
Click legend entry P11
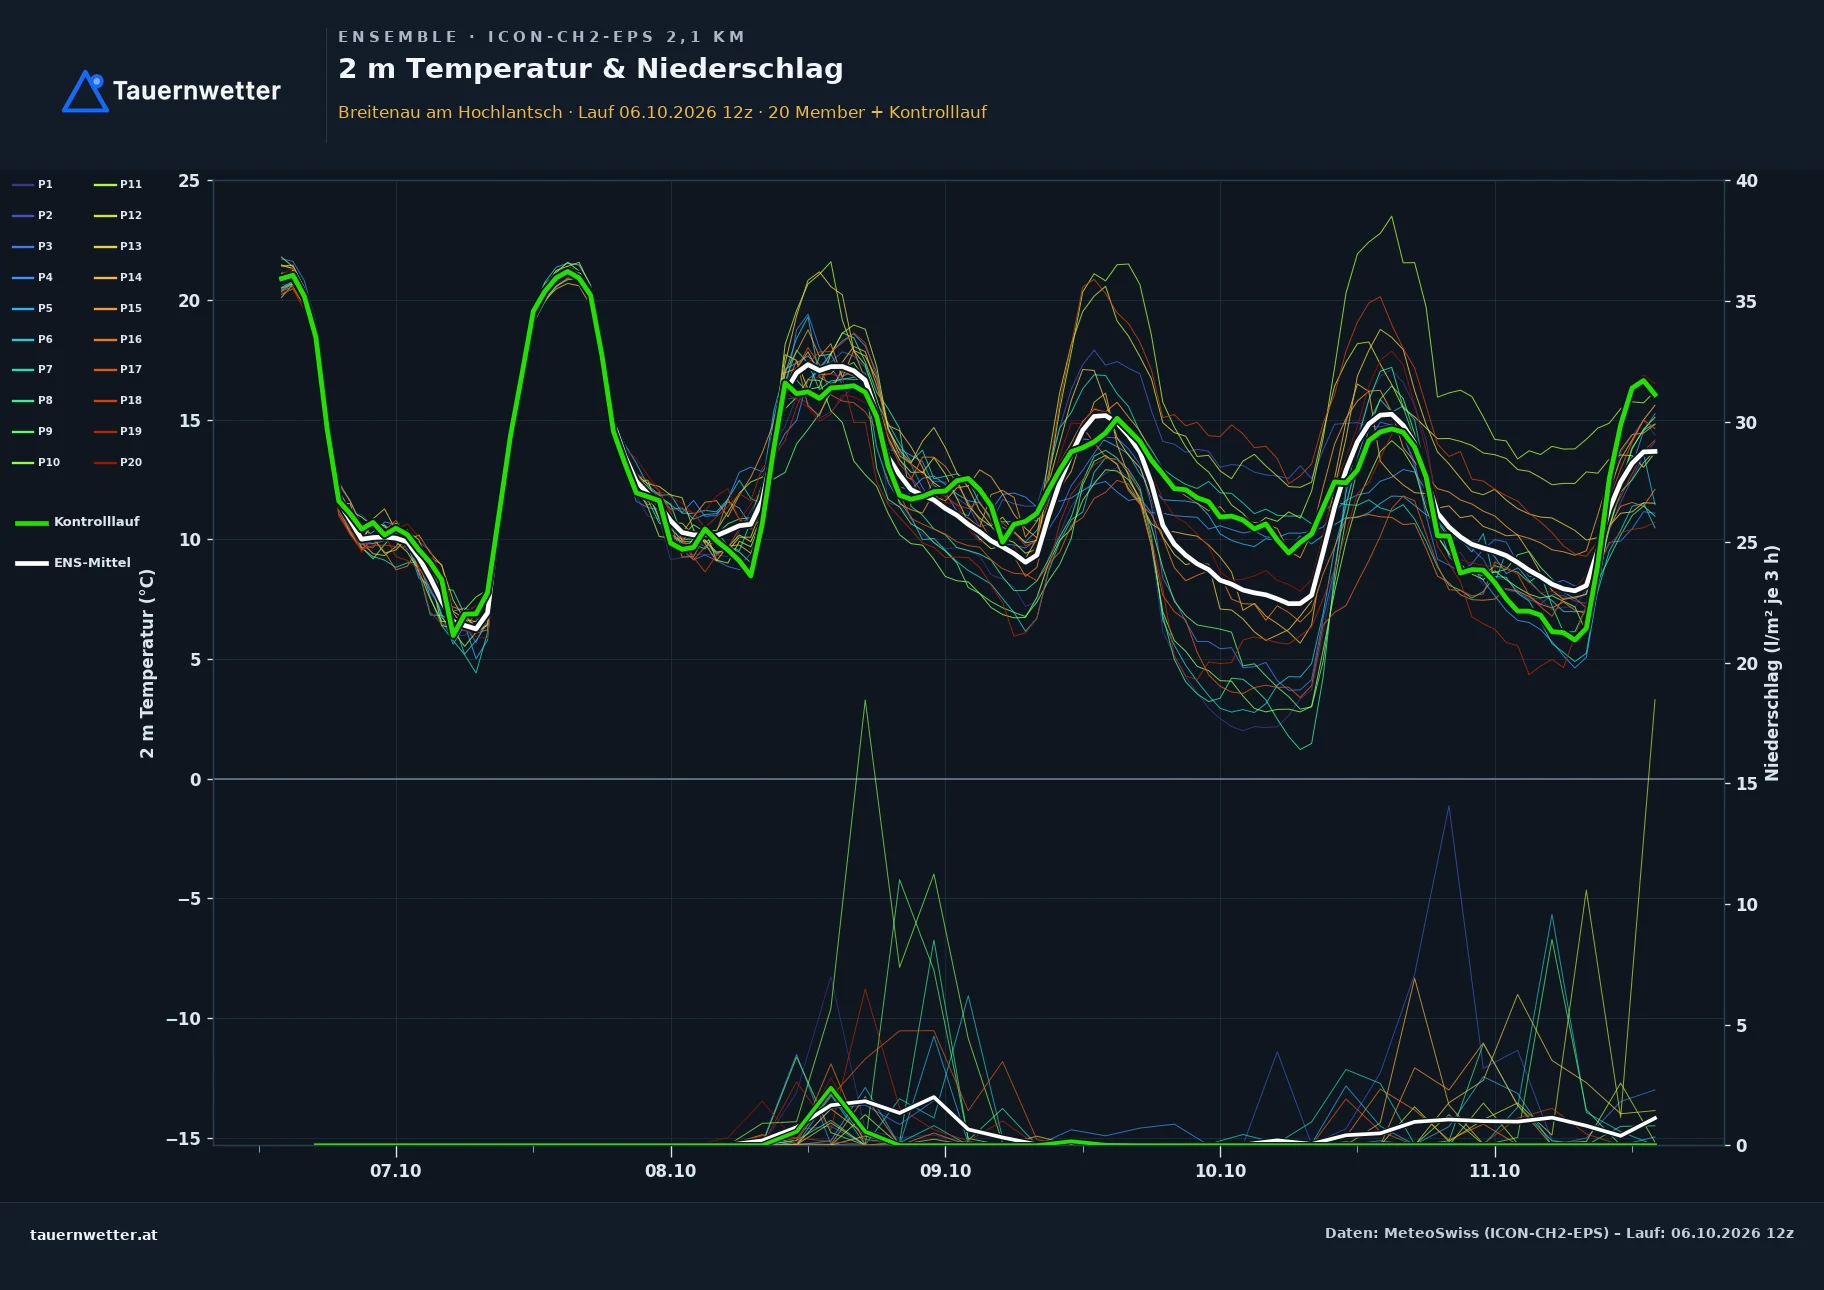[118, 184]
